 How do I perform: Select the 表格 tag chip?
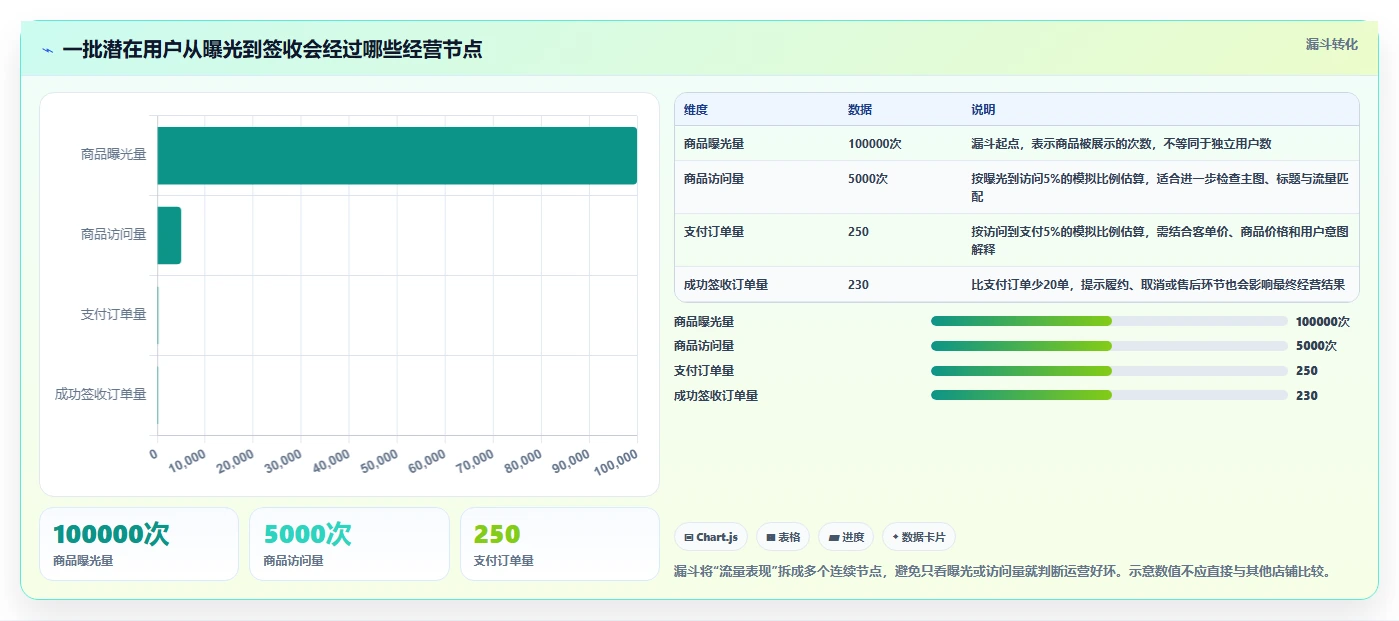click(x=783, y=537)
